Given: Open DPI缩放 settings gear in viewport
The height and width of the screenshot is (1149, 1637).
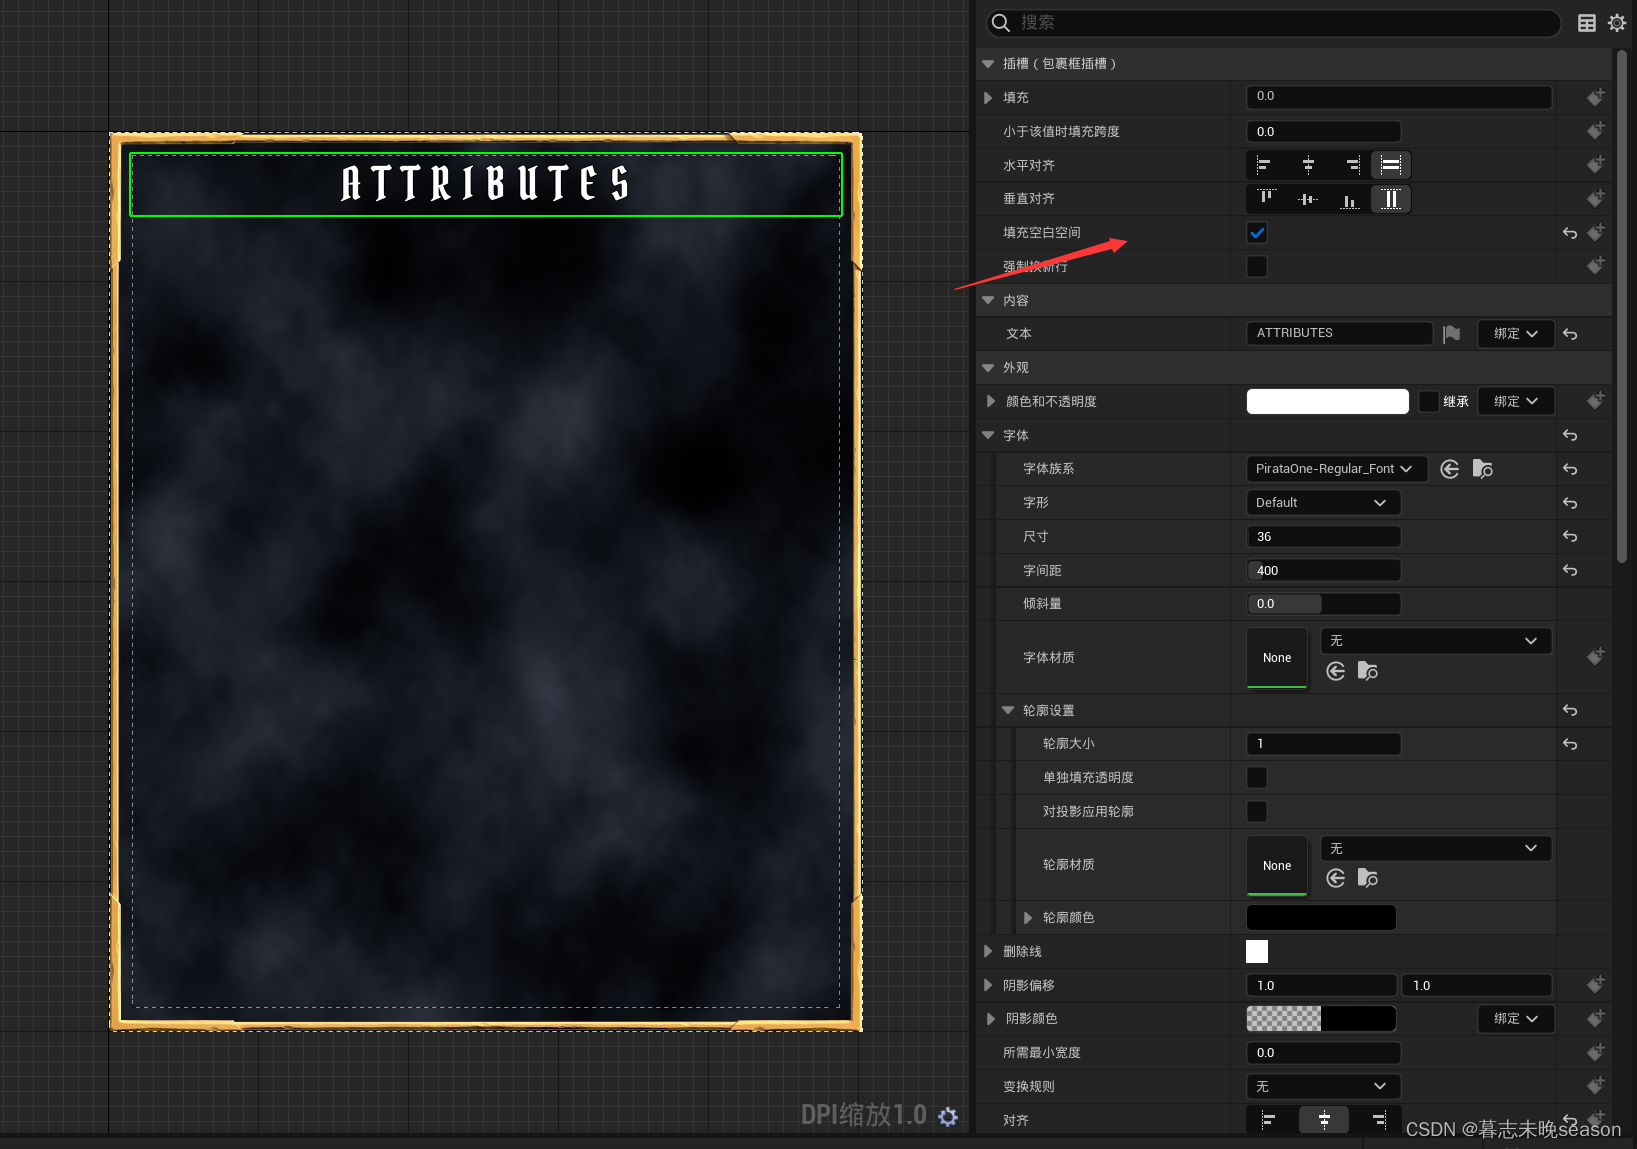Looking at the screenshot, I should click(948, 1116).
